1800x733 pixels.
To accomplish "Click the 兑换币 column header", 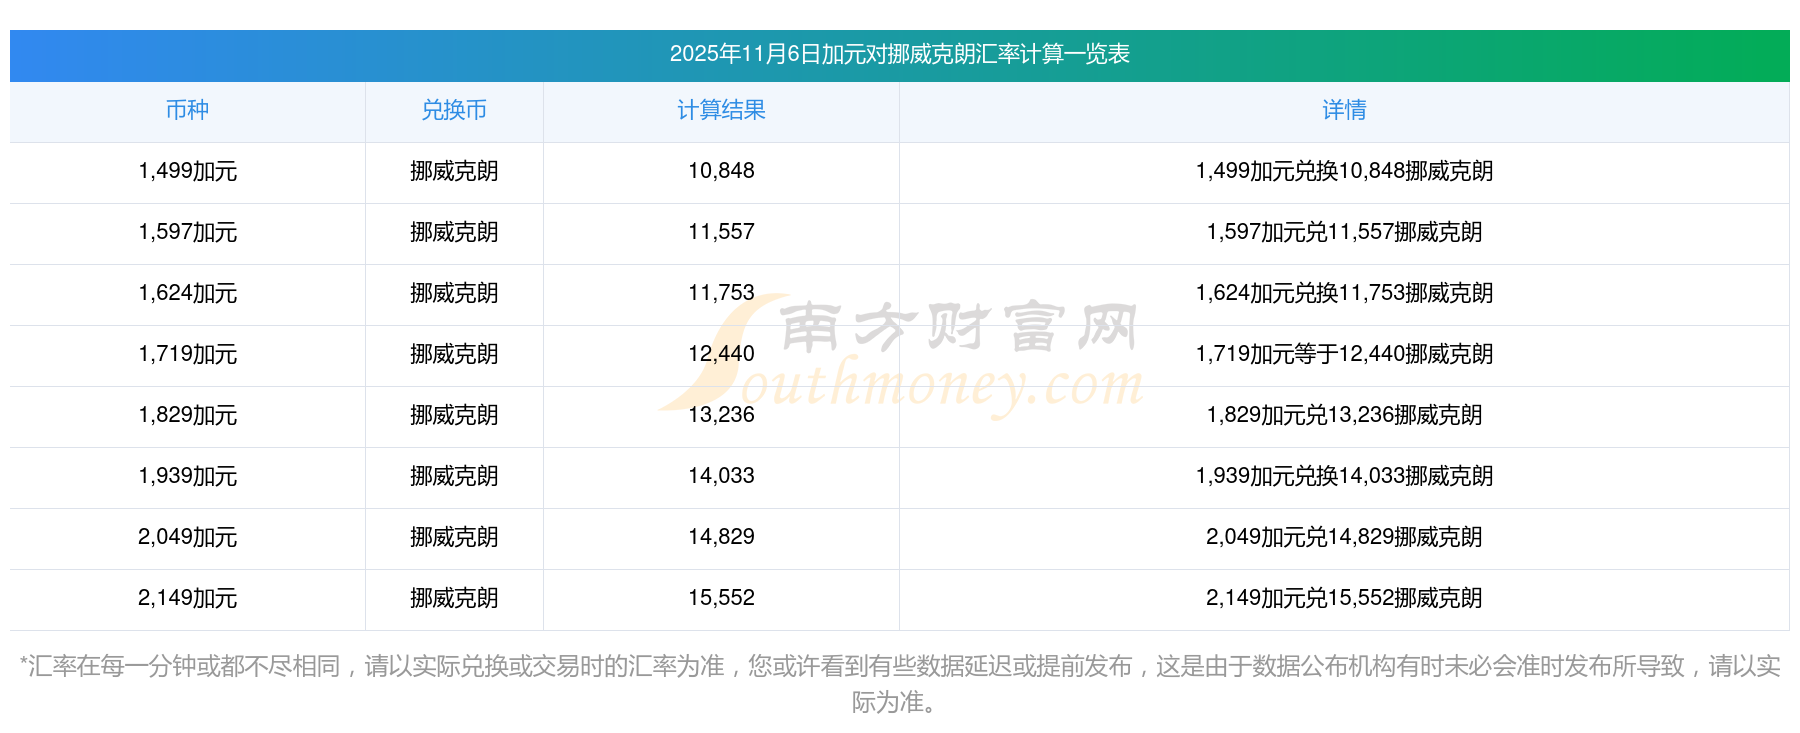I will [454, 111].
